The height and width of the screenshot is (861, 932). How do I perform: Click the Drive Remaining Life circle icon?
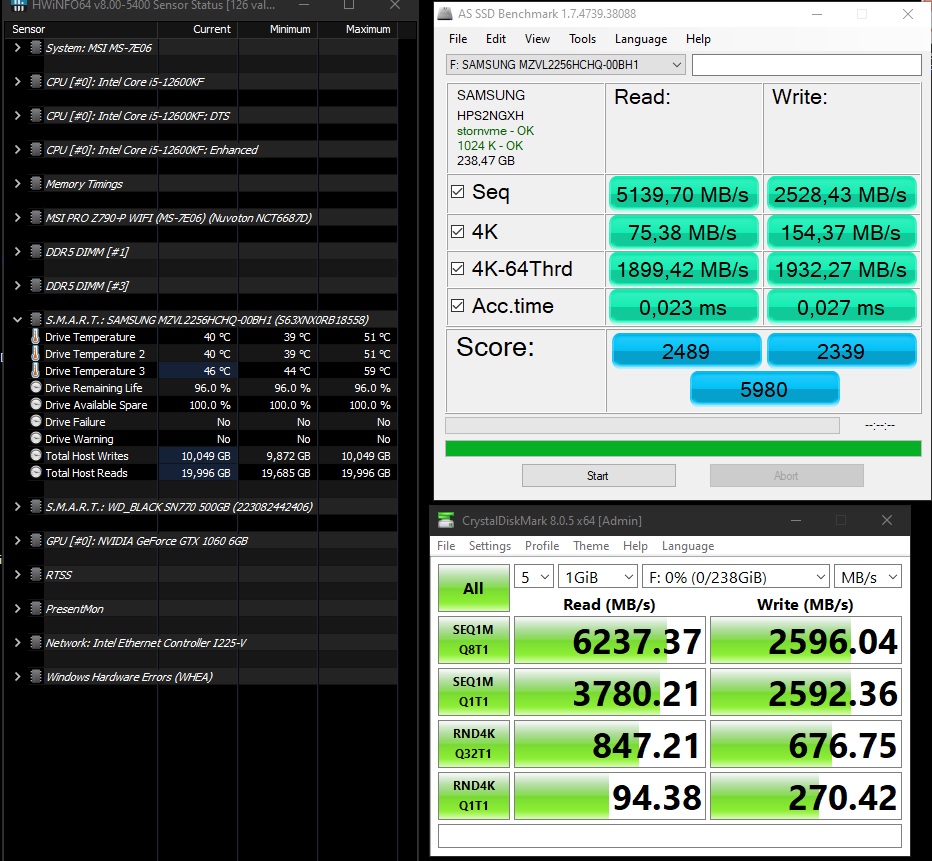click(x=36, y=387)
